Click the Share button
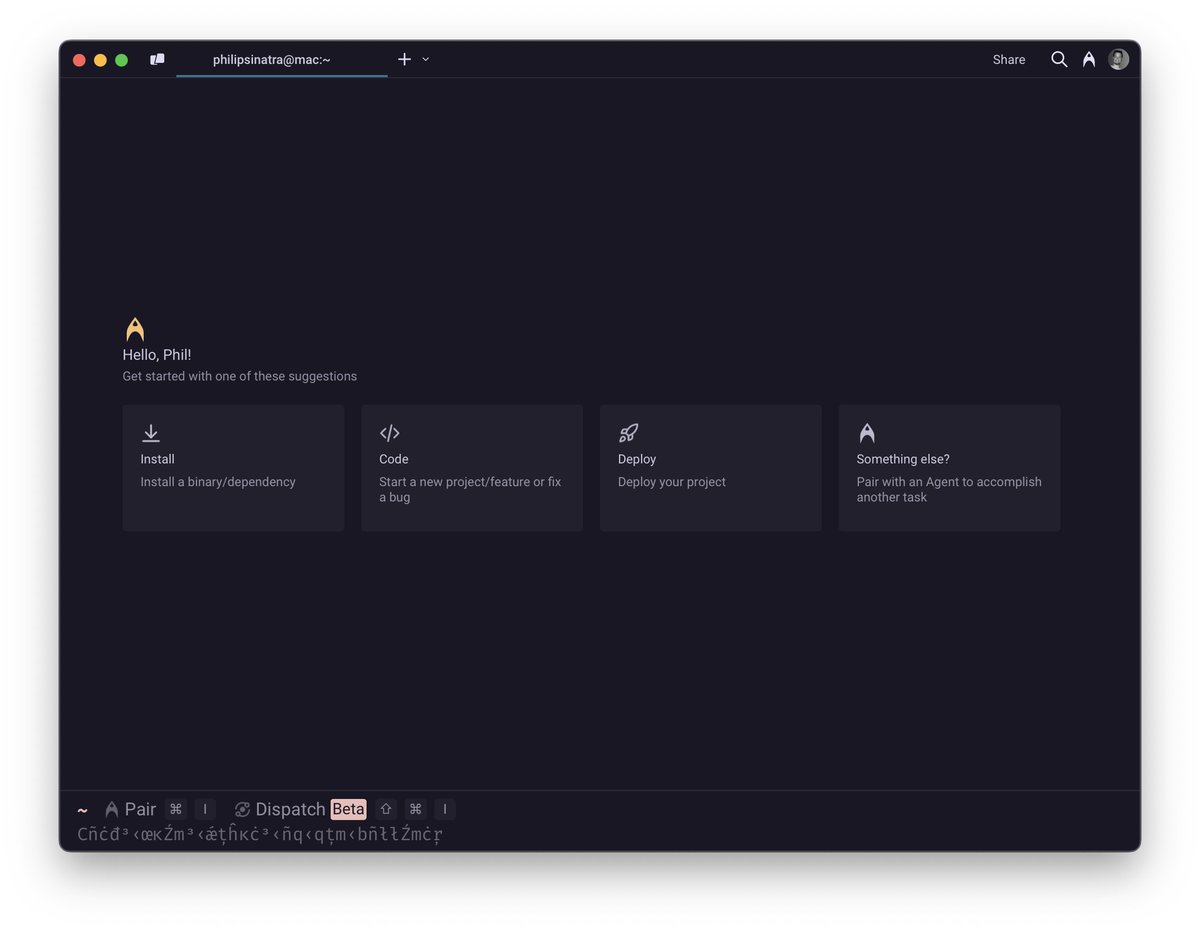 [x=1009, y=60]
